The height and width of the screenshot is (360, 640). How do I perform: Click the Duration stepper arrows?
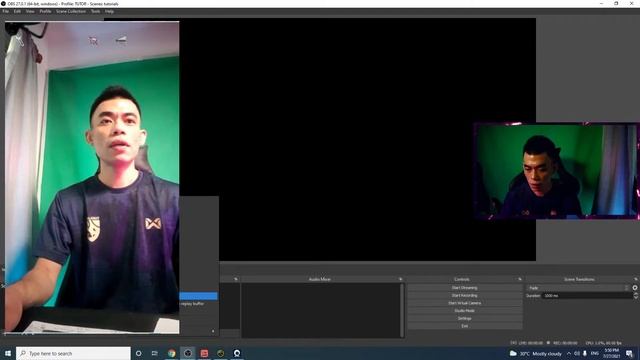(x=636, y=296)
